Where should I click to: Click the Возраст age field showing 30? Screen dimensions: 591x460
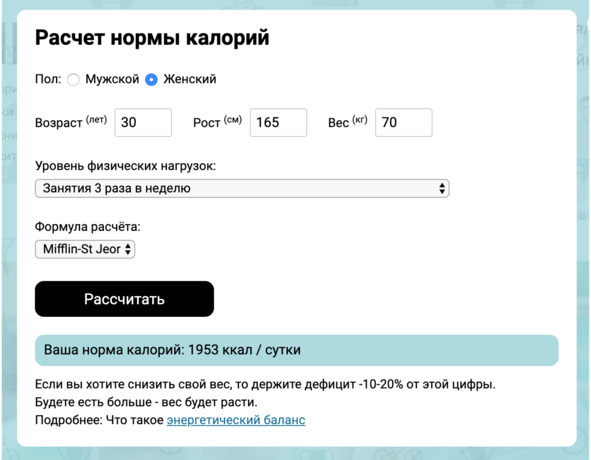click(x=143, y=123)
